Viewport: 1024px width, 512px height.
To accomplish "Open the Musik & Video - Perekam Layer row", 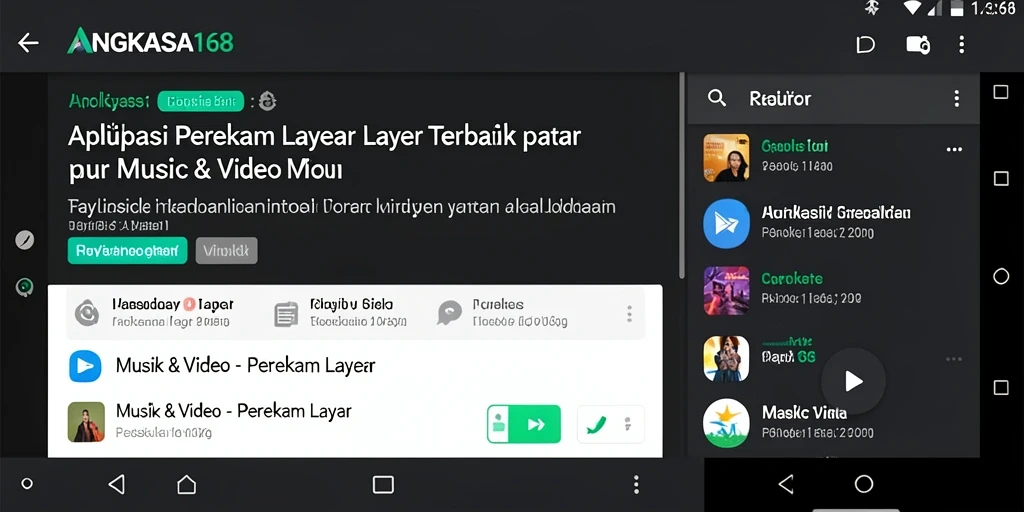I will pyautogui.click(x=355, y=366).
